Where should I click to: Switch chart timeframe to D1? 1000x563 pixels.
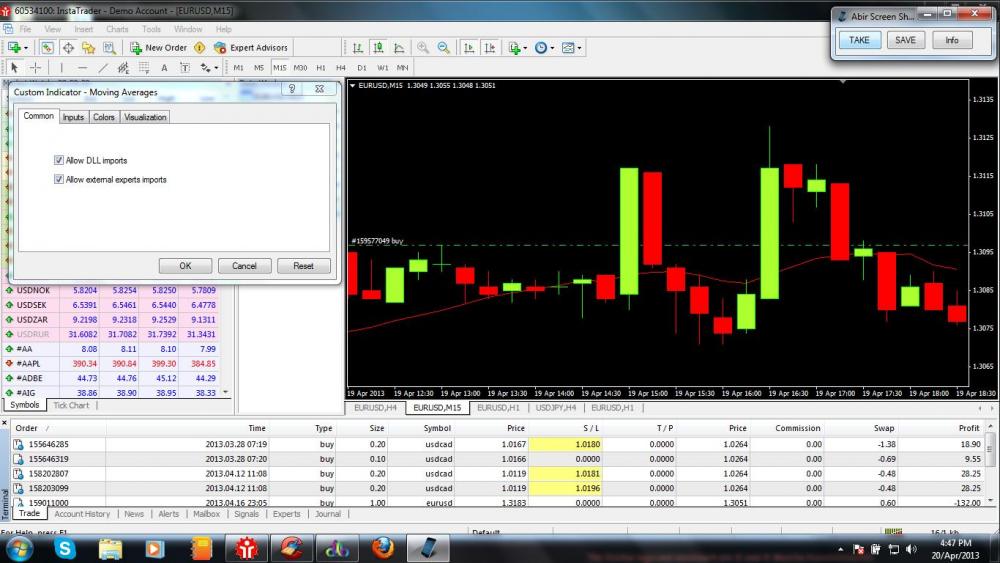pyautogui.click(x=362, y=68)
